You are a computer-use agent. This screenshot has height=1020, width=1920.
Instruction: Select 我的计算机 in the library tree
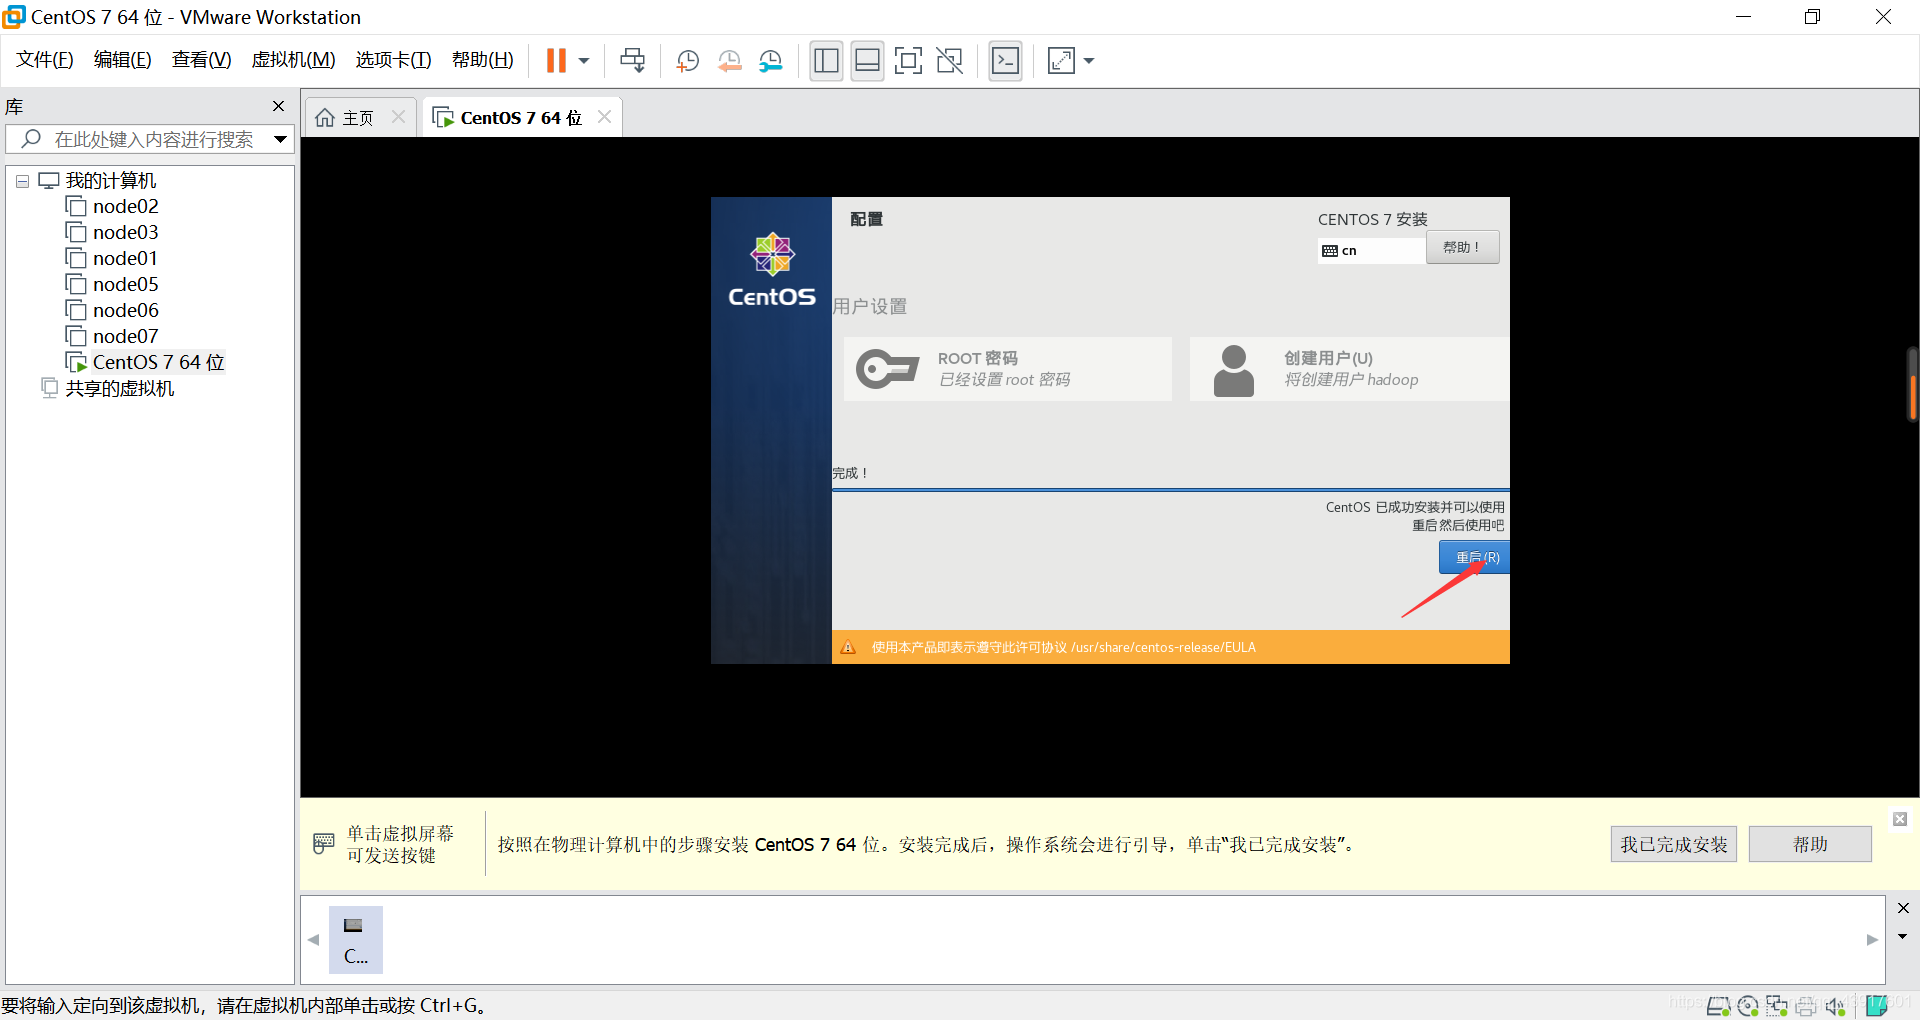click(x=111, y=181)
